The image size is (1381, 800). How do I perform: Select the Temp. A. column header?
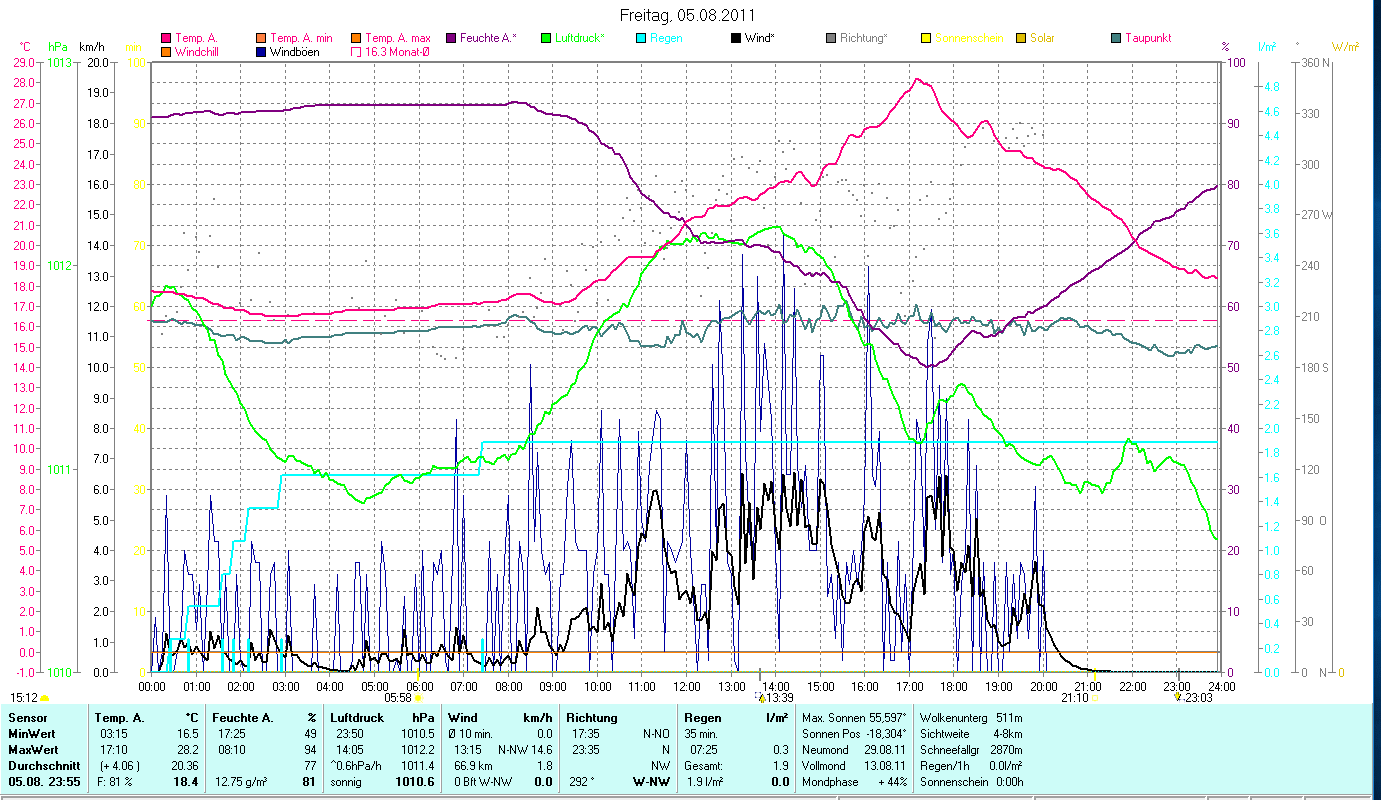point(120,718)
